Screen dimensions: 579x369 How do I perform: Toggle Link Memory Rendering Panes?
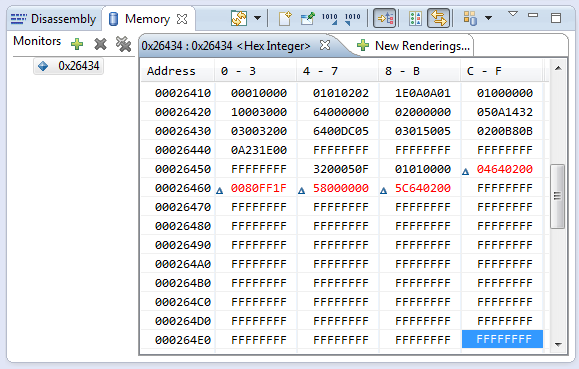[x=439, y=18]
